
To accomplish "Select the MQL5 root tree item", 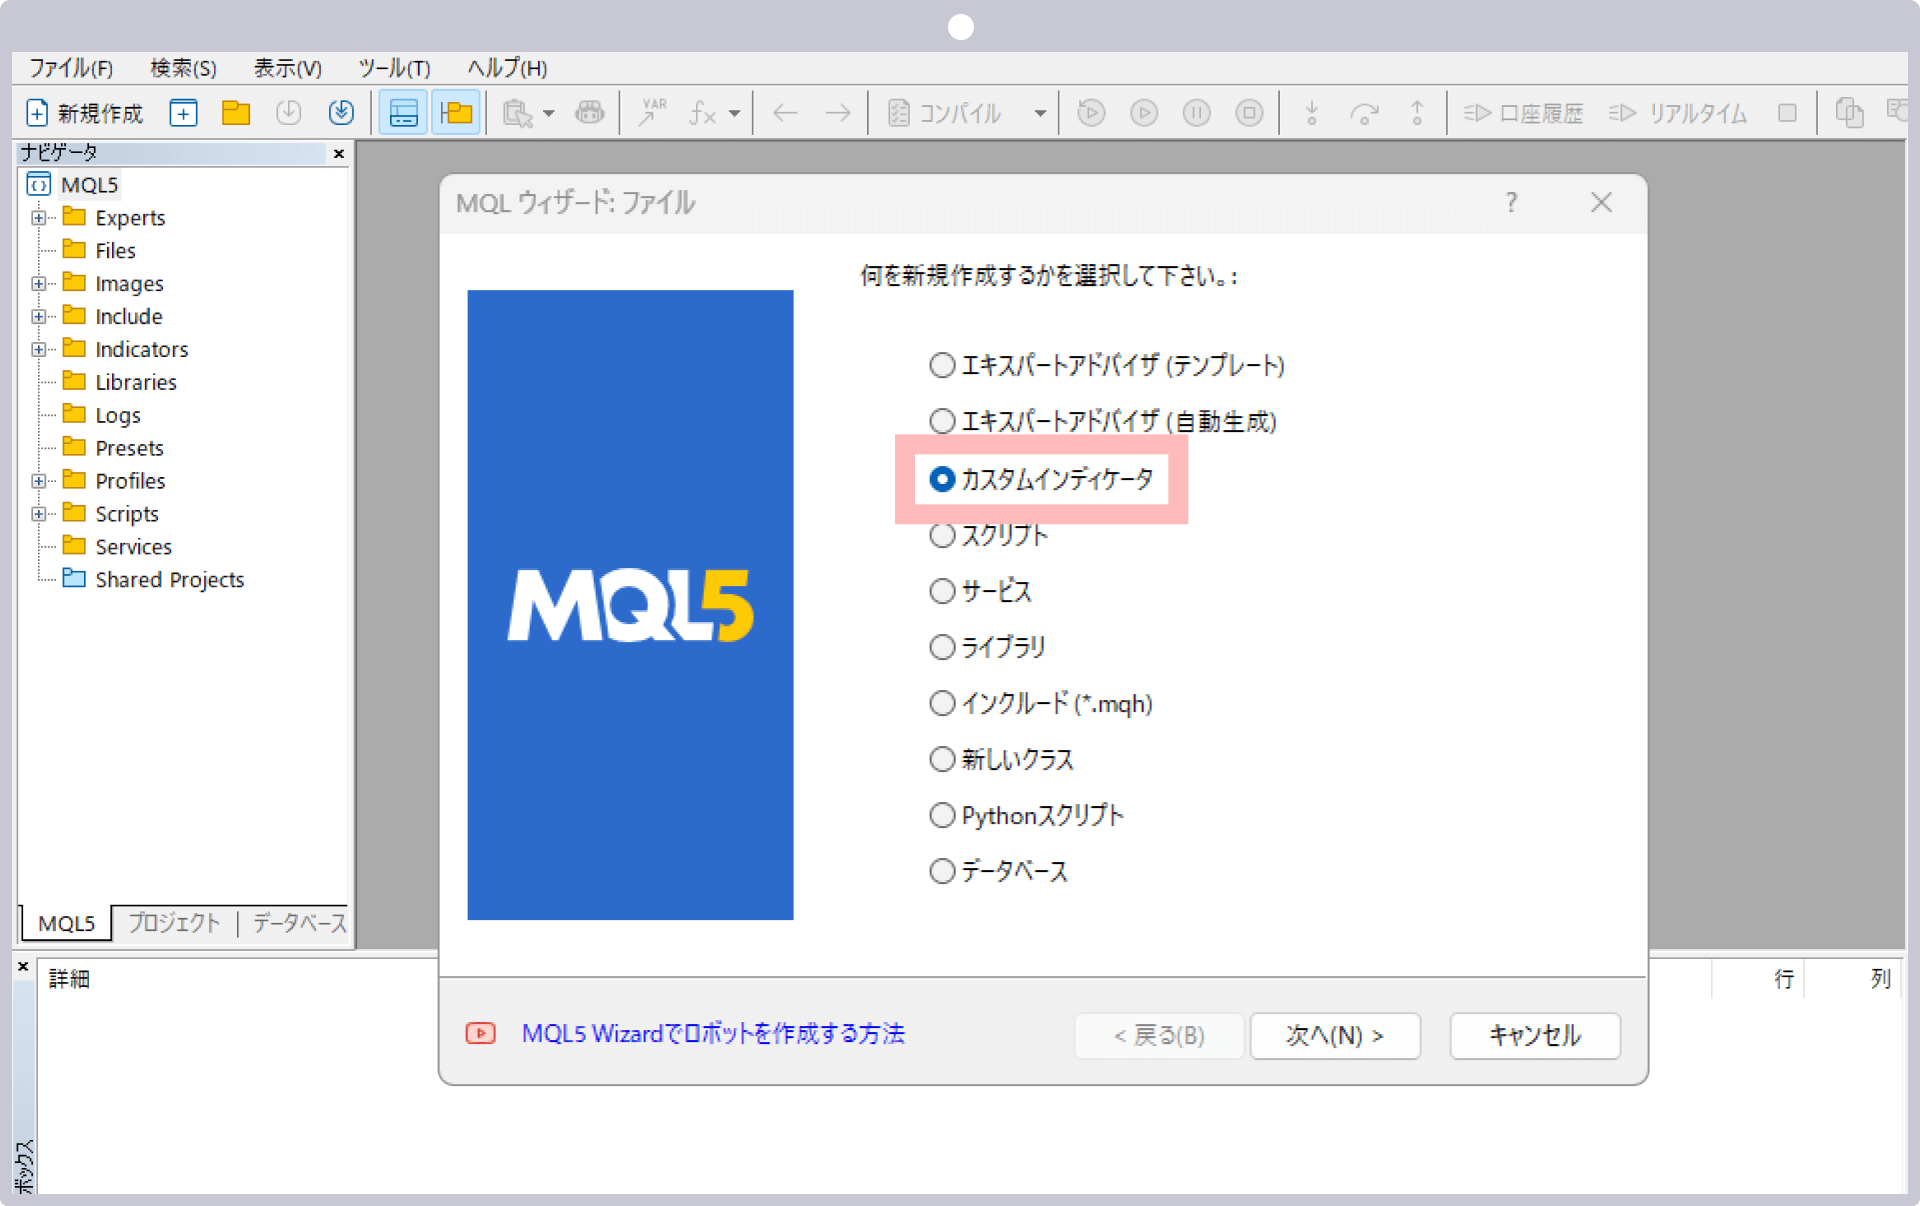I will [x=89, y=185].
